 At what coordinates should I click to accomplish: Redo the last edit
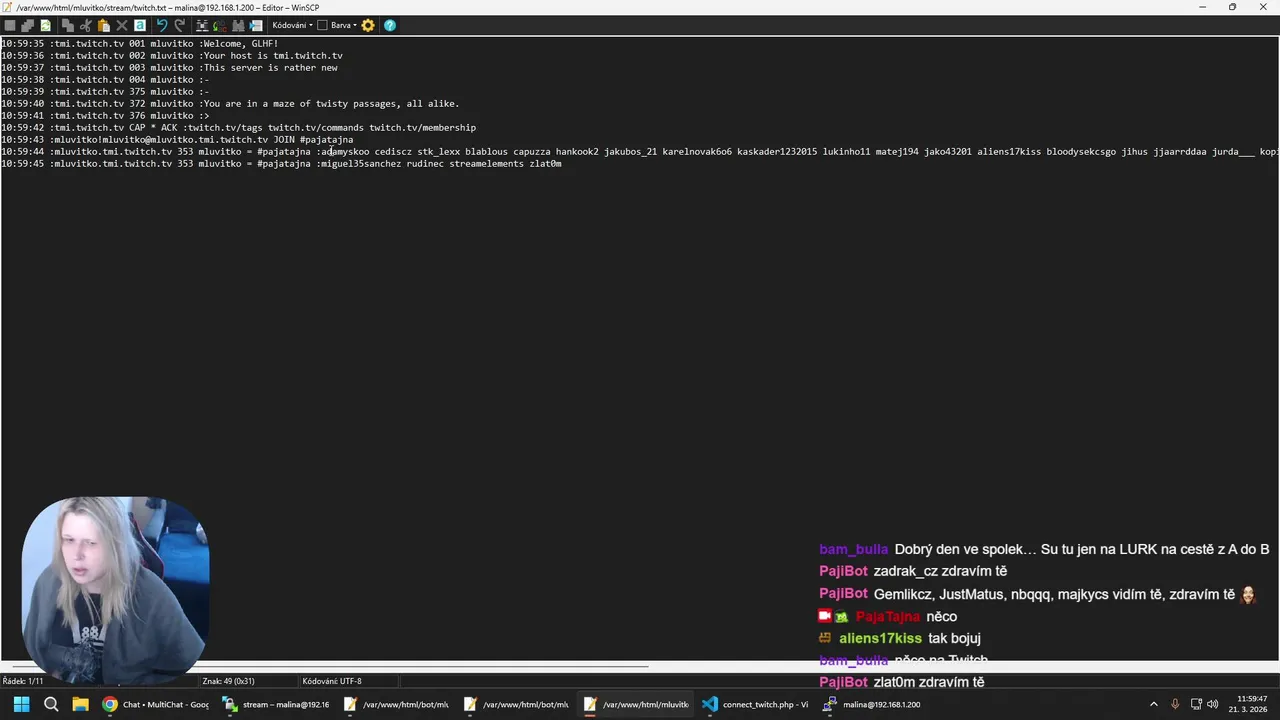coord(180,25)
